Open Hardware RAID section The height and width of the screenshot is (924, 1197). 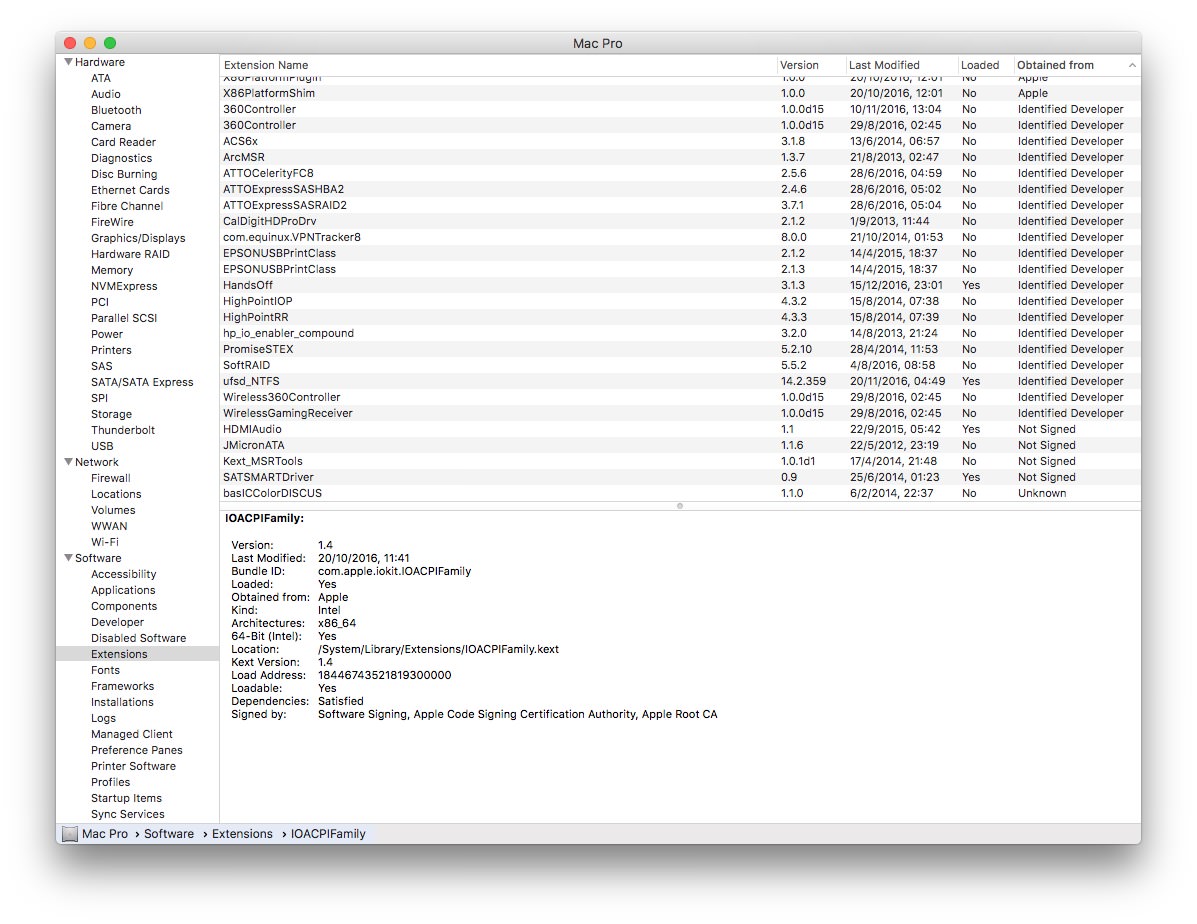point(130,254)
